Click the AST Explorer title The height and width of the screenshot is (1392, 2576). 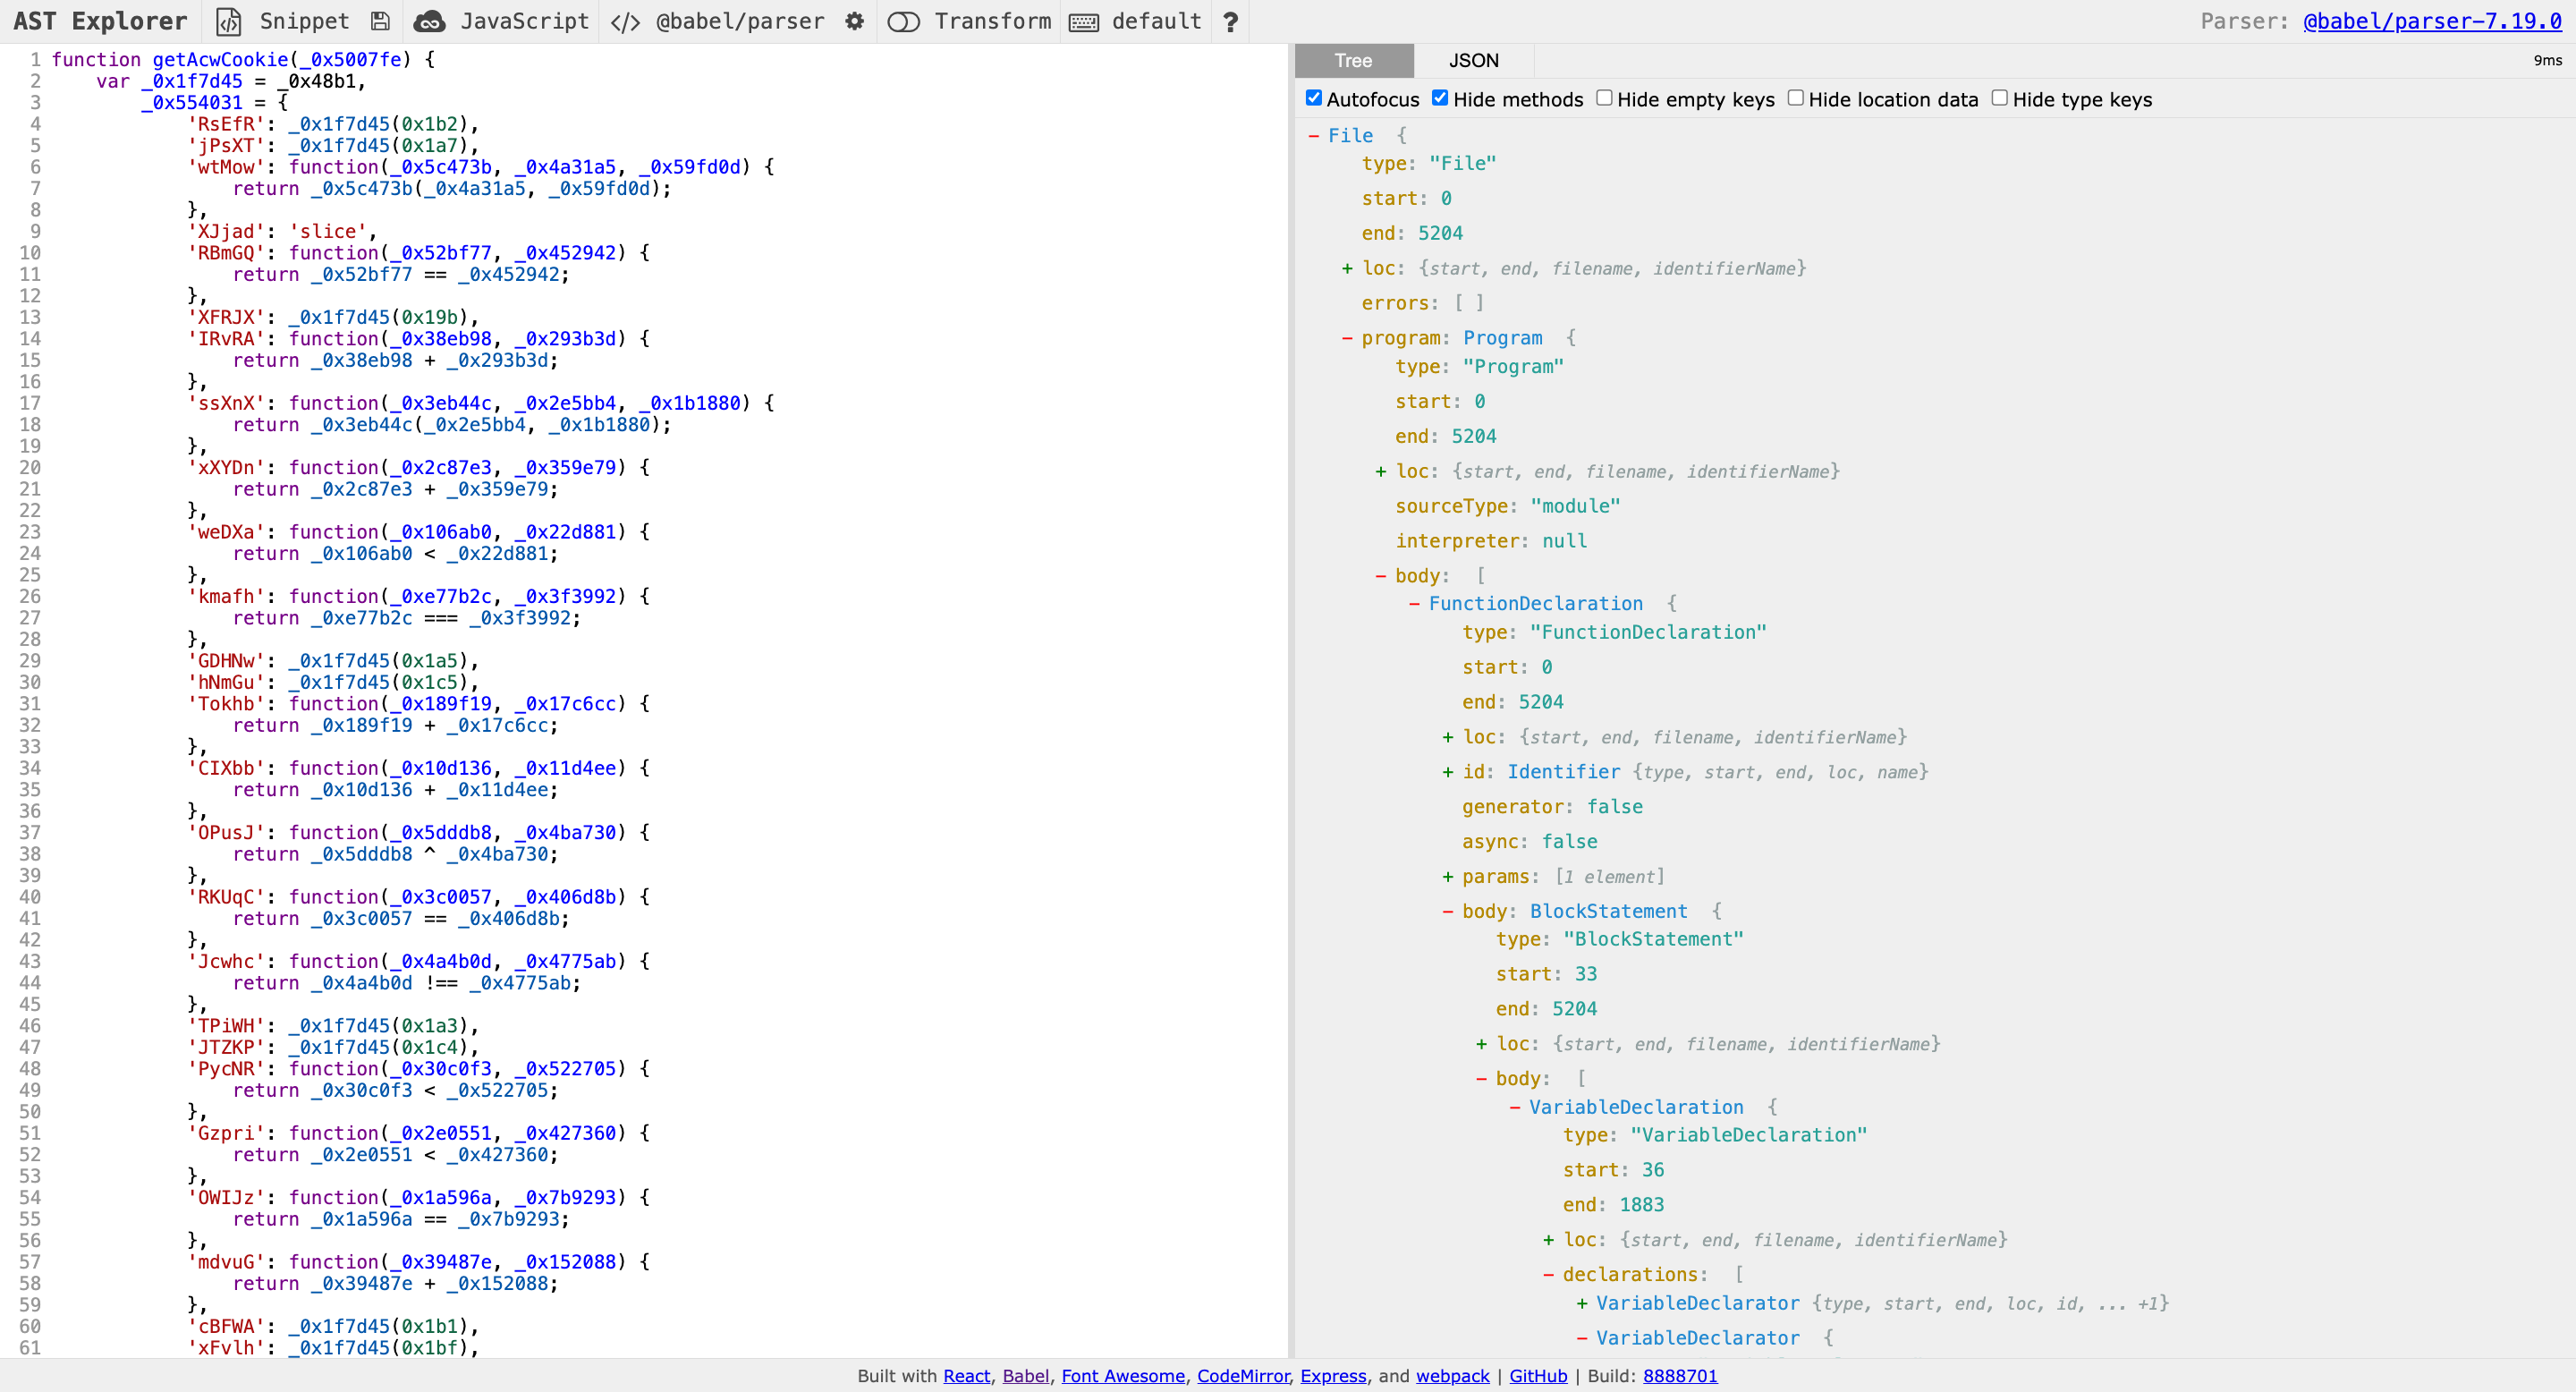click(100, 21)
